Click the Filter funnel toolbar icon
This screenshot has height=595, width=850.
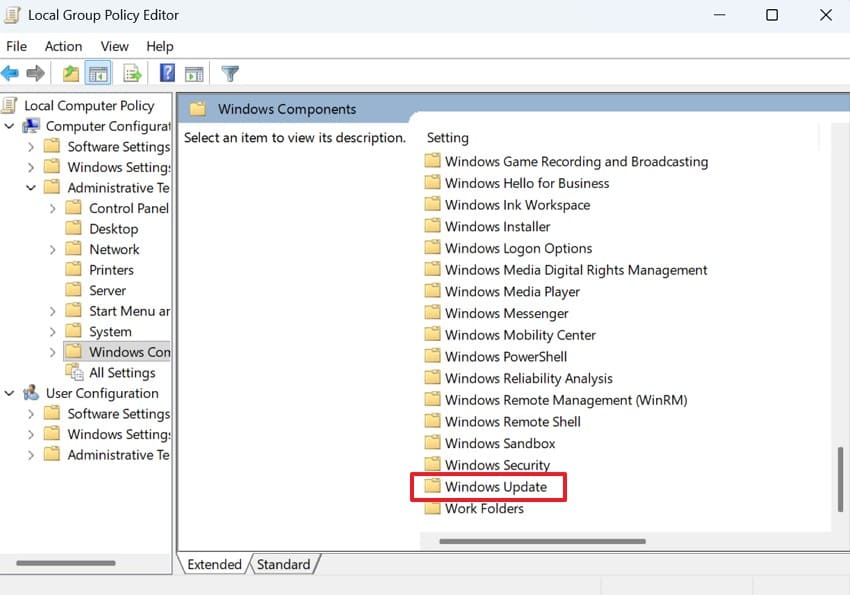[x=230, y=73]
